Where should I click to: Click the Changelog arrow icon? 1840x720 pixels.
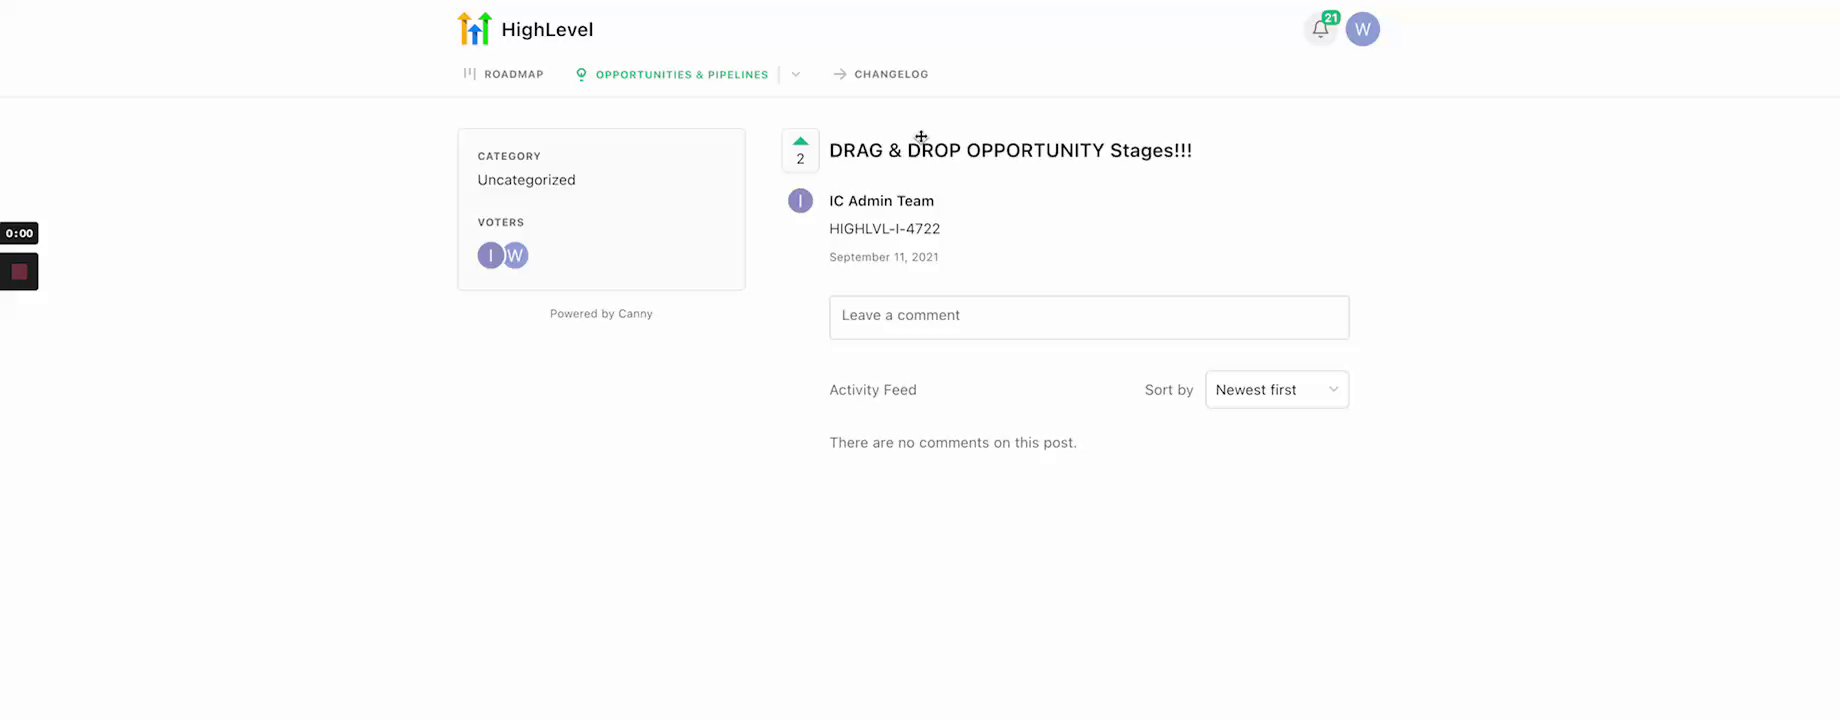coord(840,75)
